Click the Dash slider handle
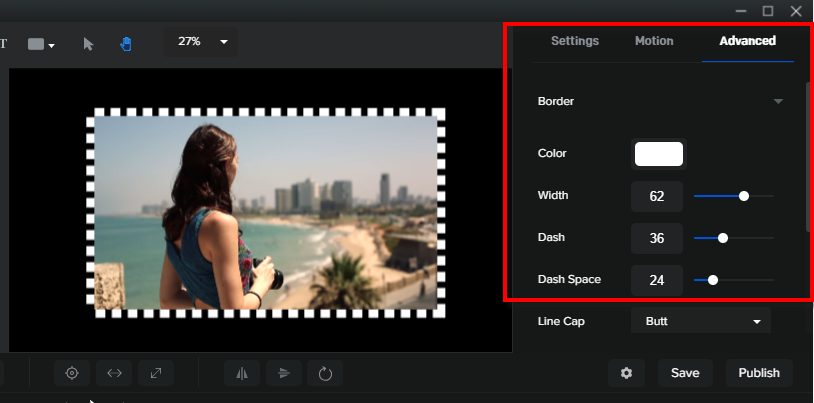This screenshot has height=403, width=814. [723, 238]
